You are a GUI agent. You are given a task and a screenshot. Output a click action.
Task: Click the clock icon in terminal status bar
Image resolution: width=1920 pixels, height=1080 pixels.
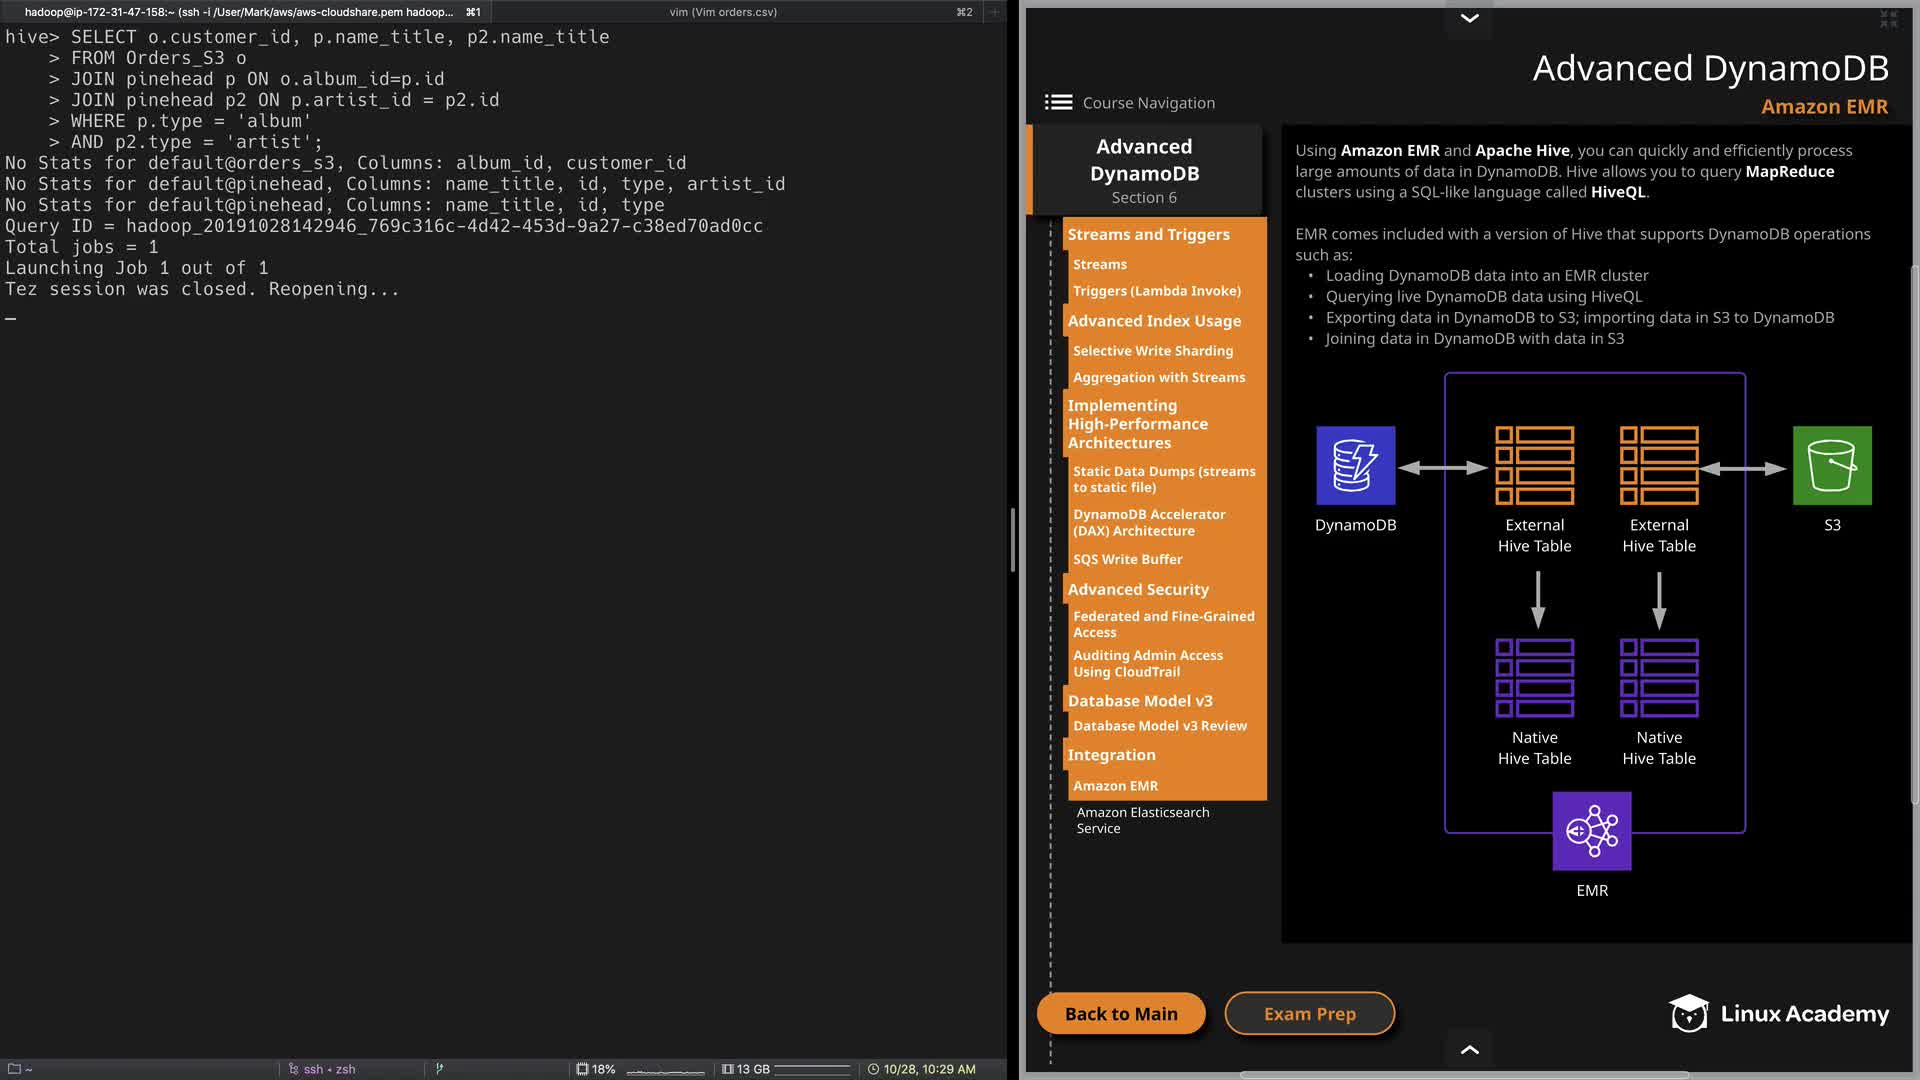click(873, 1069)
